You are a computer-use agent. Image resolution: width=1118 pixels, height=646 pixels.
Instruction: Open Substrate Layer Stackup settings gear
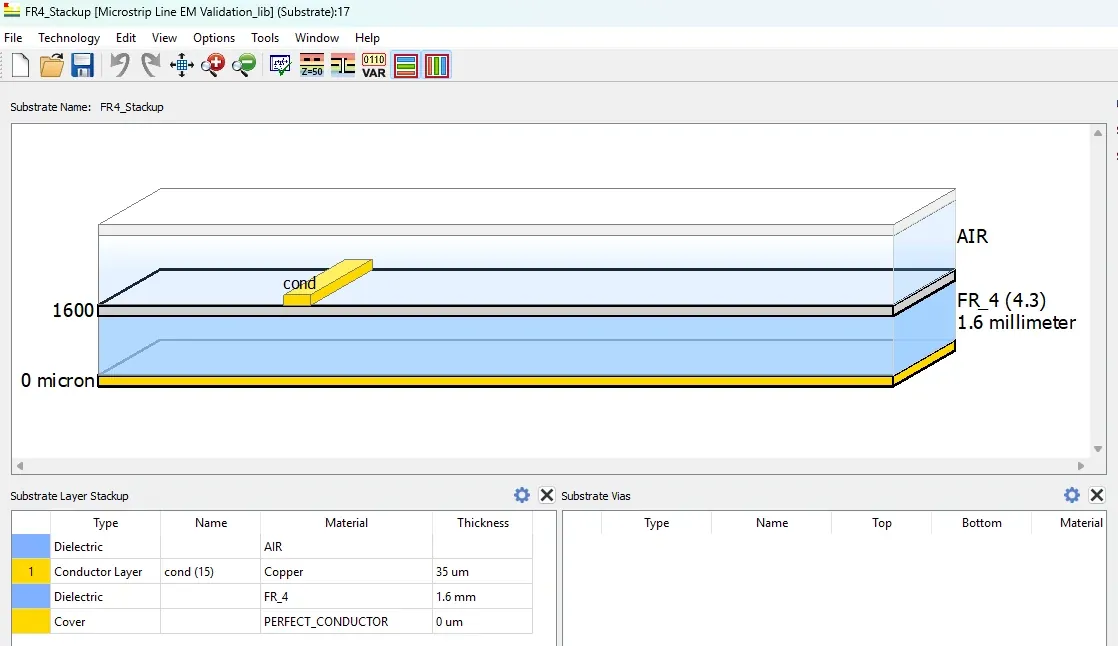tap(522, 495)
